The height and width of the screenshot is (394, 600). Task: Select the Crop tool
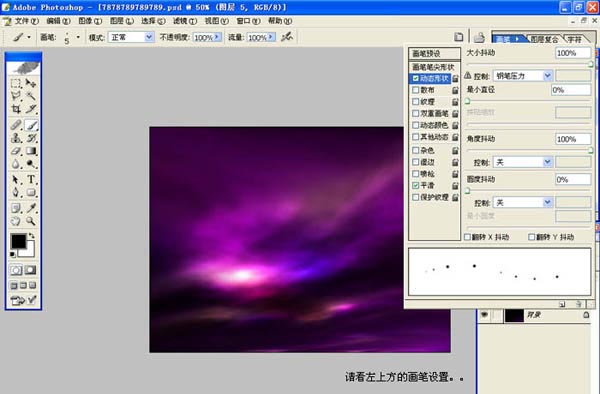(x=16, y=109)
